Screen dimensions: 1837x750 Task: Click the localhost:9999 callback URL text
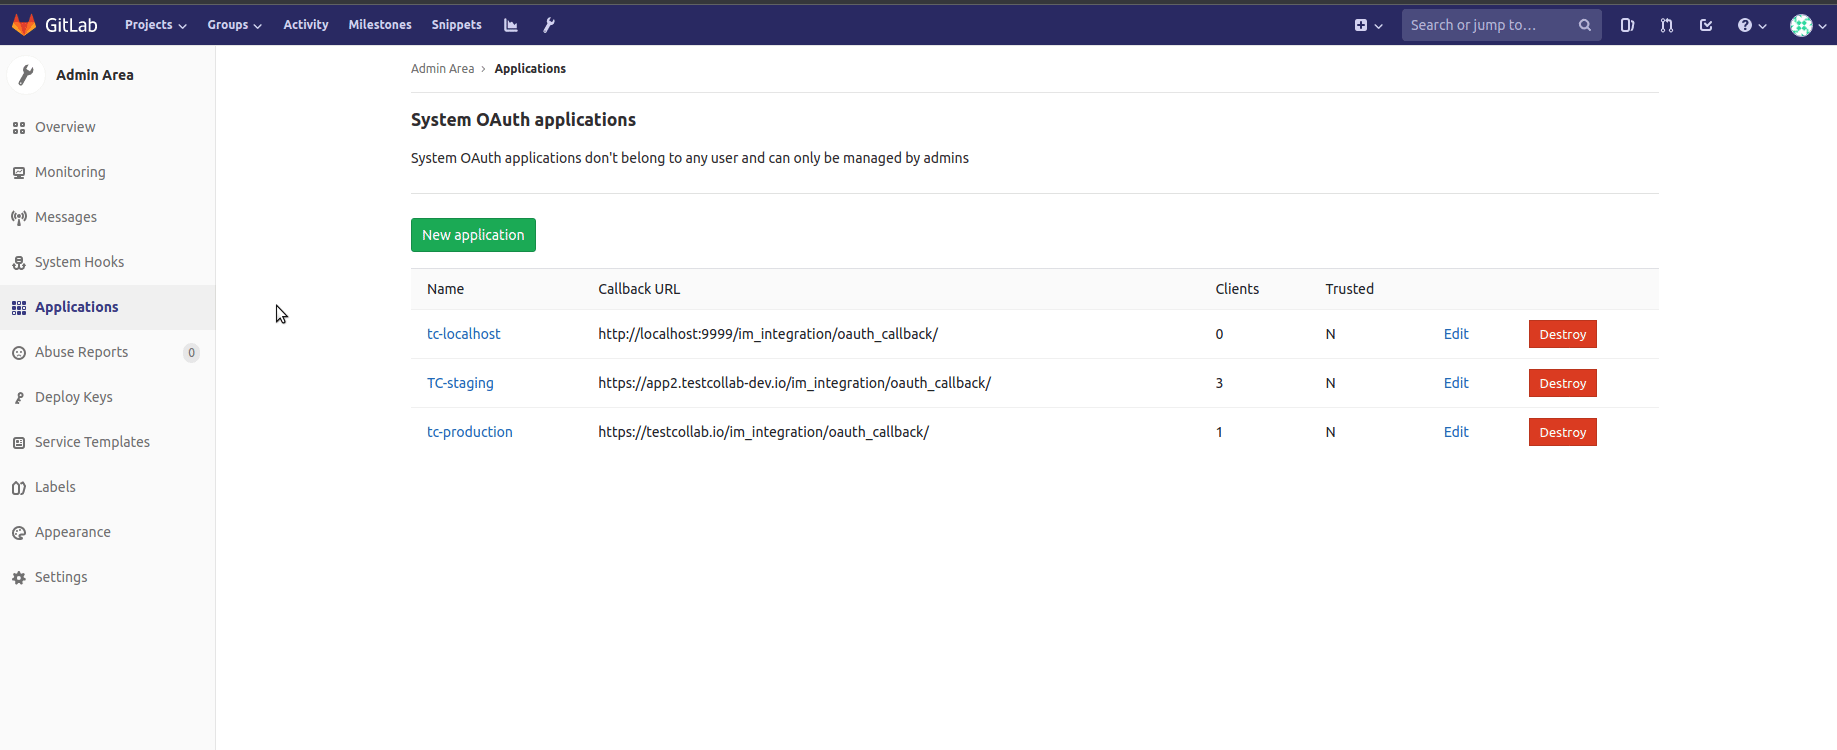coord(768,334)
